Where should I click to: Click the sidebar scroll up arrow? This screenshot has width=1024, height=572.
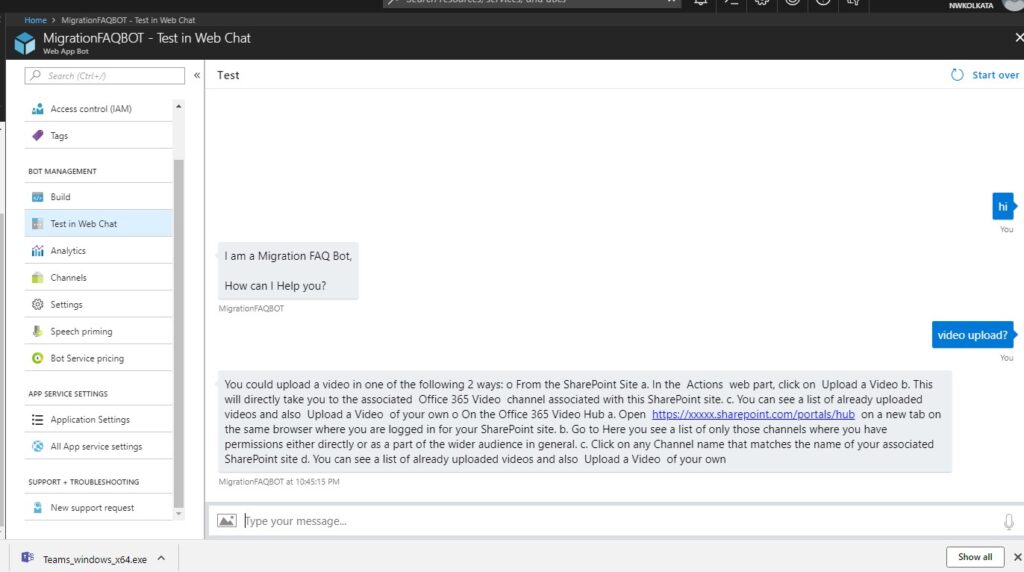click(178, 106)
